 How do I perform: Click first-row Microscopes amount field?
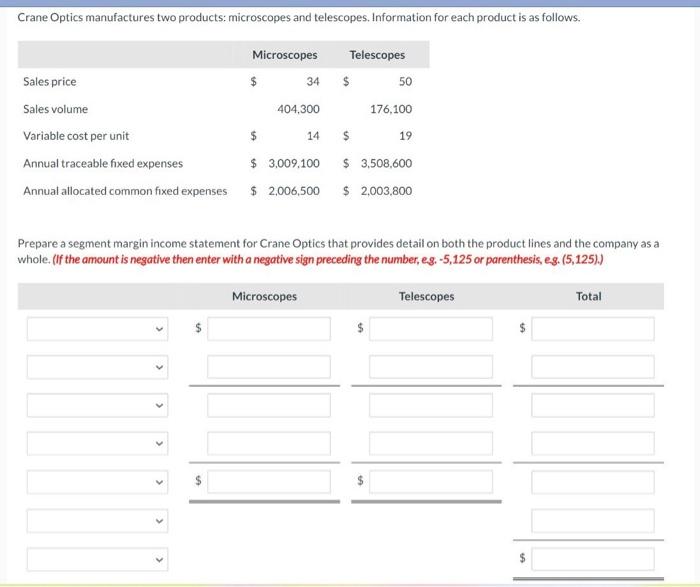(269, 329)
